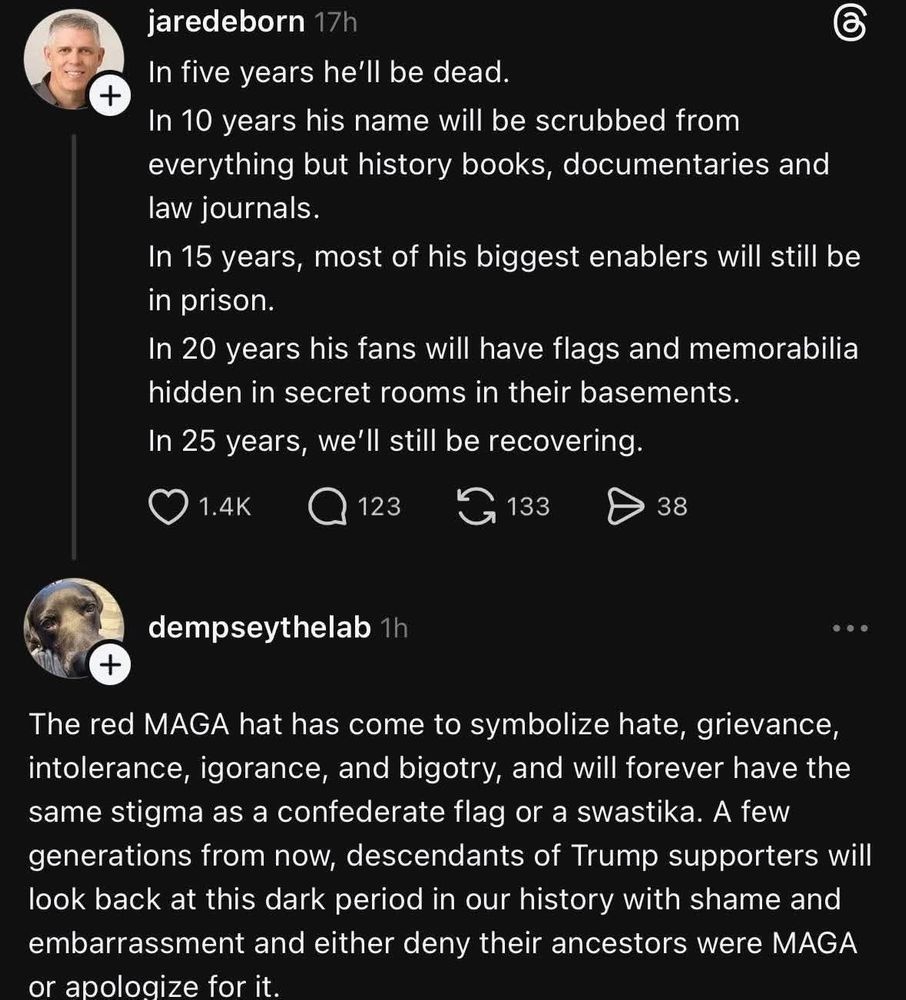Repost jaredeborn's post using the repost arrows

click(476, 506)
